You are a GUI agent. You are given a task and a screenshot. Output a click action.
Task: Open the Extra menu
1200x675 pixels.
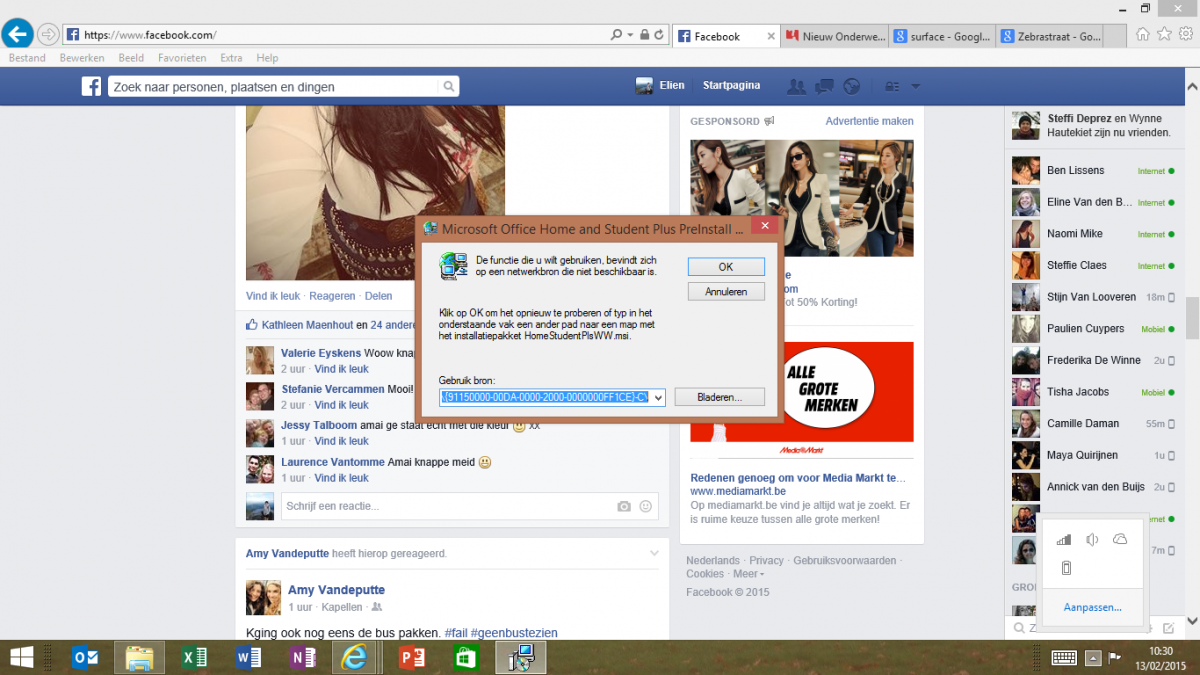(x=231, y=58)
